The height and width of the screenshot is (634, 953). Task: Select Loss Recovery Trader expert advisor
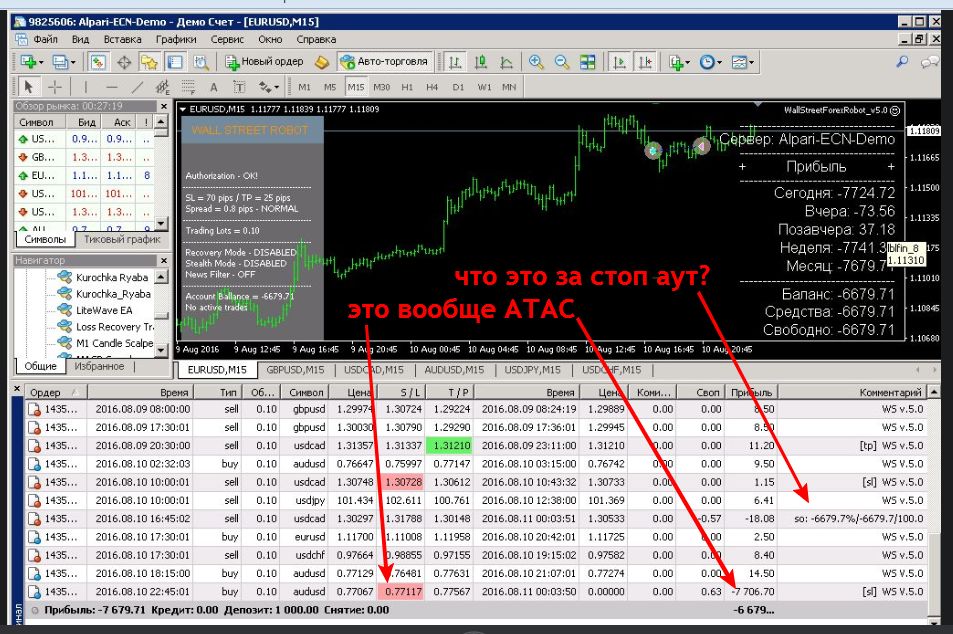coord(105,326)
